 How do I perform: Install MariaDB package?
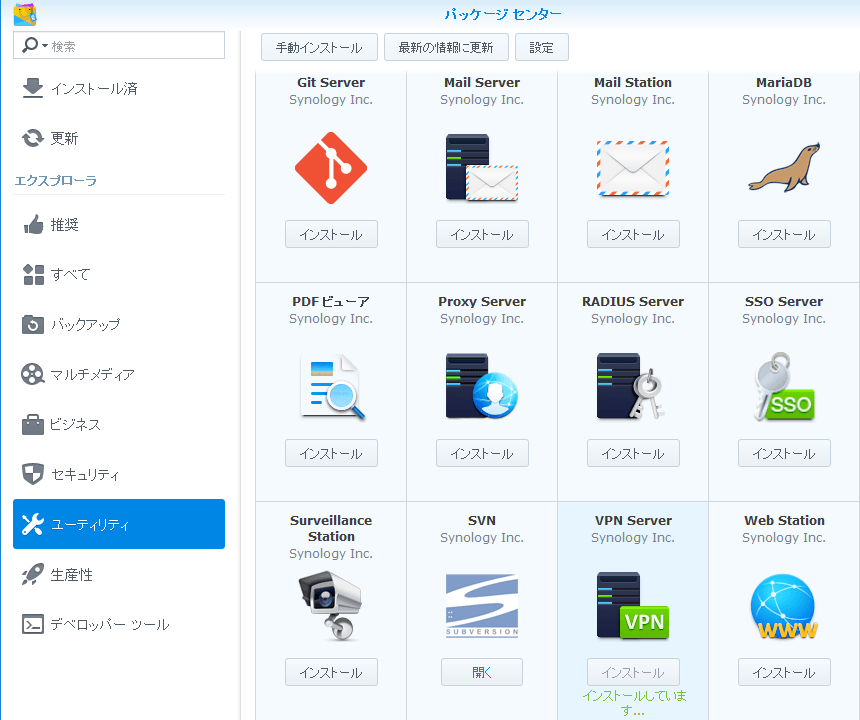pos(784,234)
